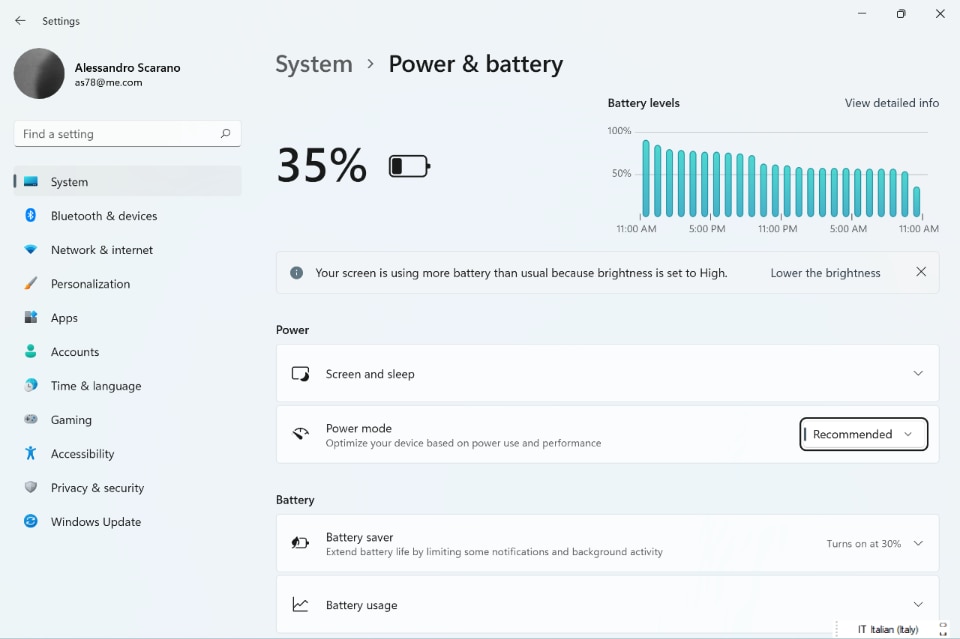Go to Time & language settings
The height and width of the screenshot is (639, 960).
pyautogui.click(x=96, y=386)
